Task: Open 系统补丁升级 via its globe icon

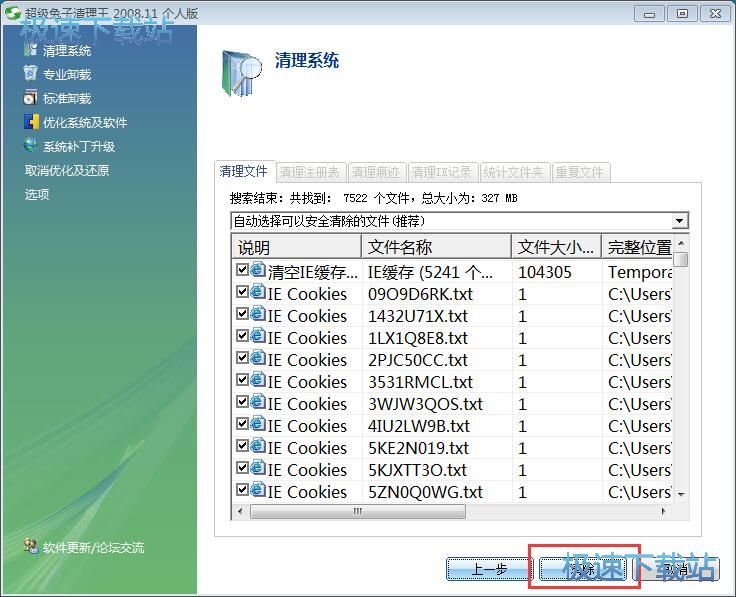Action: (x=30, y=146)
